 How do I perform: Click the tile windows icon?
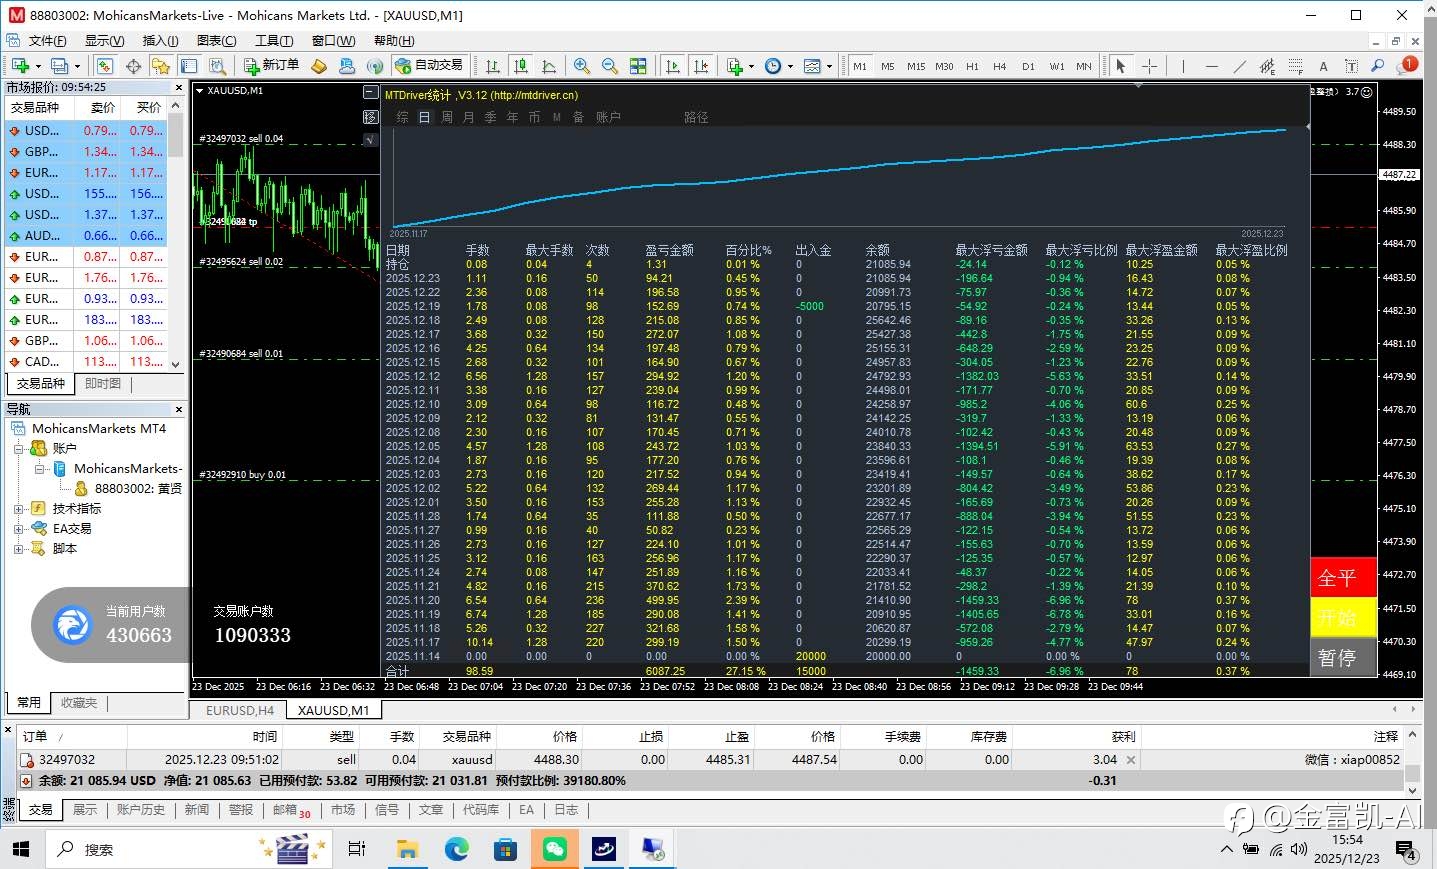(x=638, y=66)
